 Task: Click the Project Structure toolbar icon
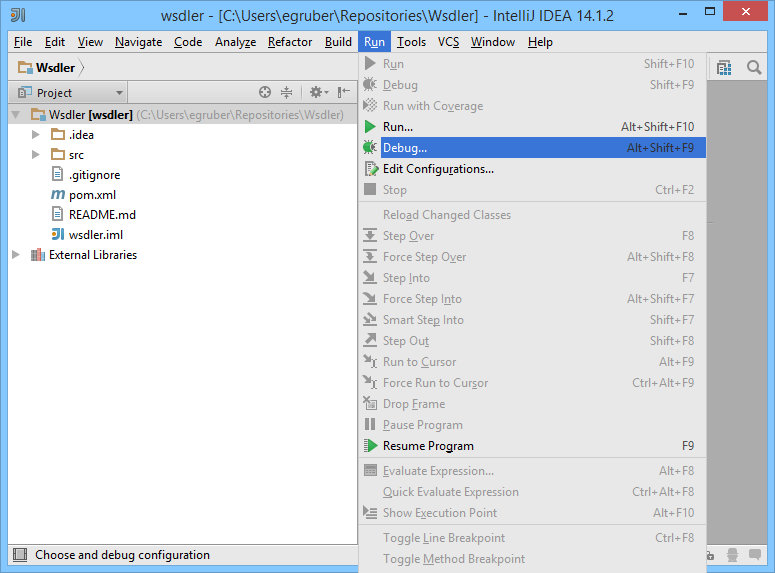point(724,67)
